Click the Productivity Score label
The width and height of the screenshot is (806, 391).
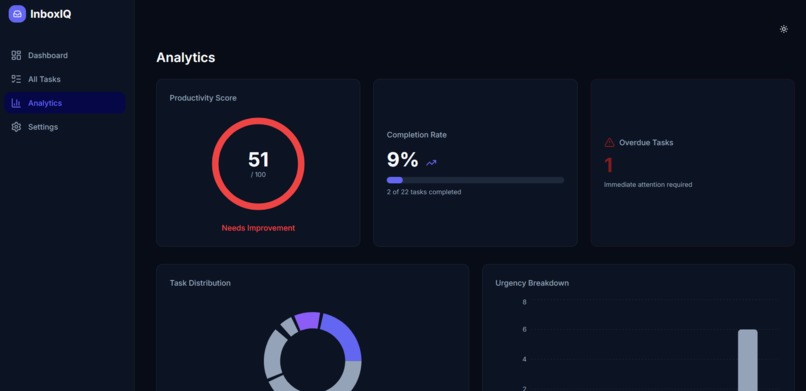(203, 98)
